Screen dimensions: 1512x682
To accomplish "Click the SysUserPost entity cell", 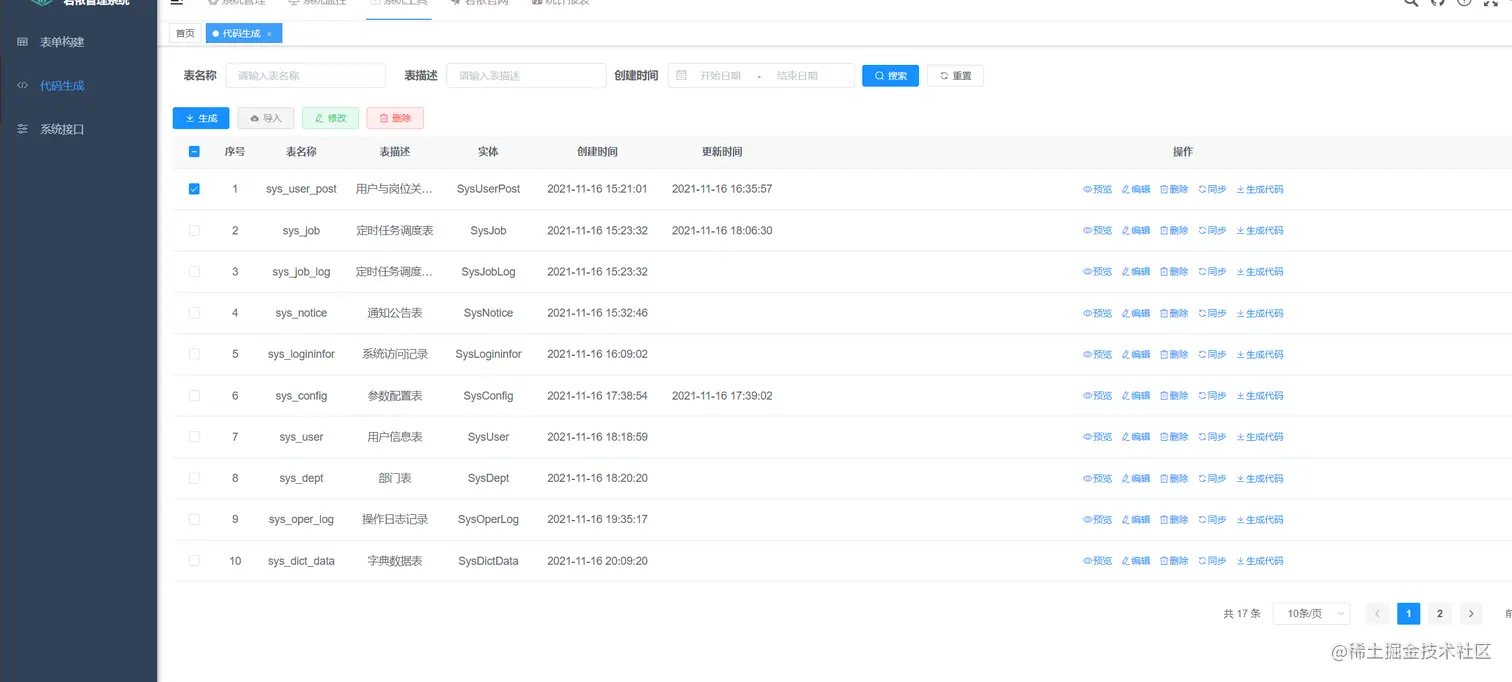I will click(x=488, y=189).
